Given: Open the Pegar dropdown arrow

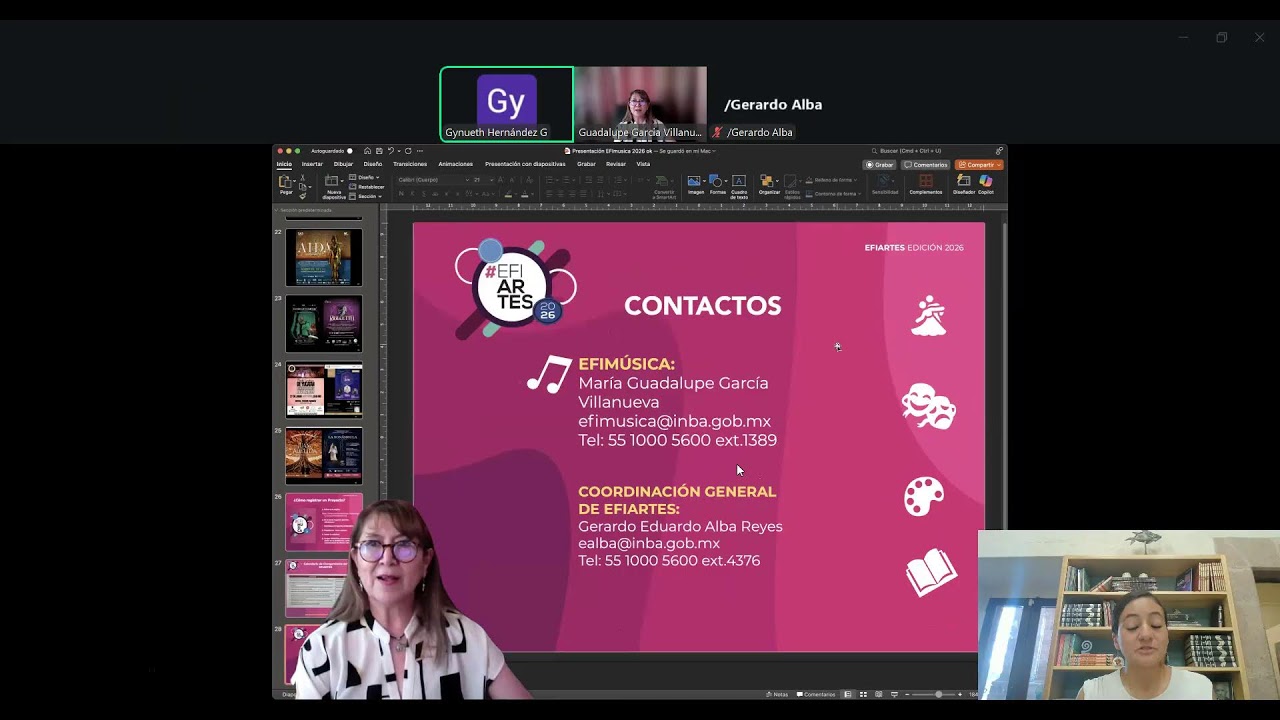Looking at the screenshot, I should coord(295,181).
